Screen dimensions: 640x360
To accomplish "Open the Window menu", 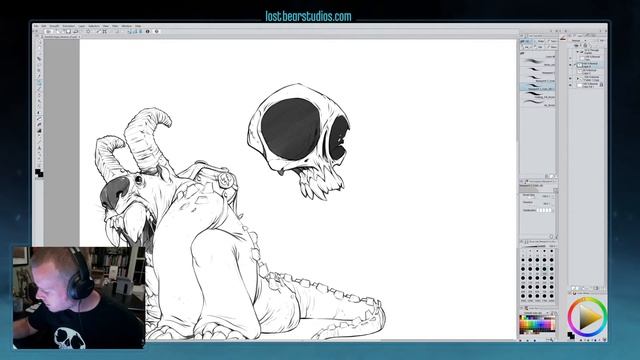I will (x=127, y=26).
